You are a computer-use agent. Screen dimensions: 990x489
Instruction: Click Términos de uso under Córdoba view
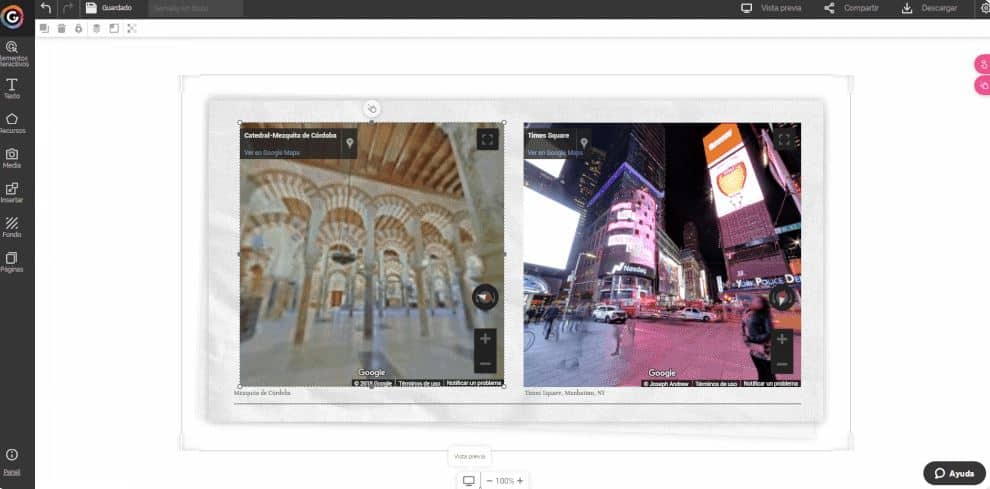pyautogui.click(x=419, y=383)
